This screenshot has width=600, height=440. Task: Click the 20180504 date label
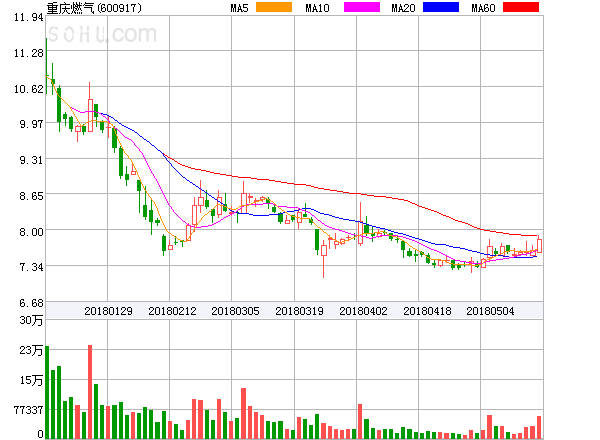pos(490,311)
